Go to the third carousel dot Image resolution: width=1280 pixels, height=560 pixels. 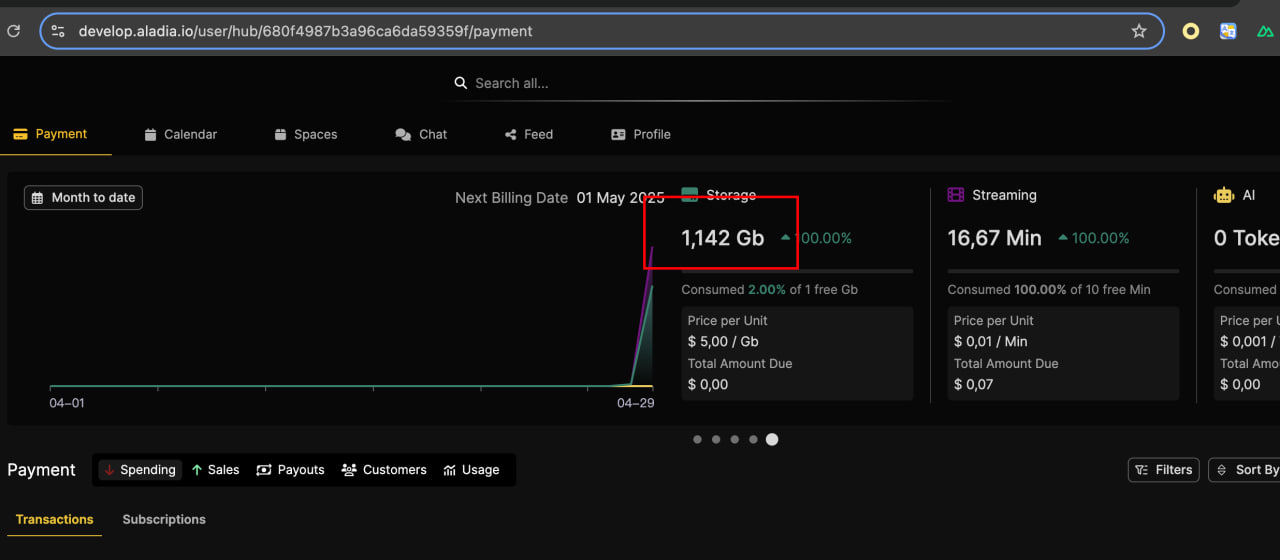point(735,439)
